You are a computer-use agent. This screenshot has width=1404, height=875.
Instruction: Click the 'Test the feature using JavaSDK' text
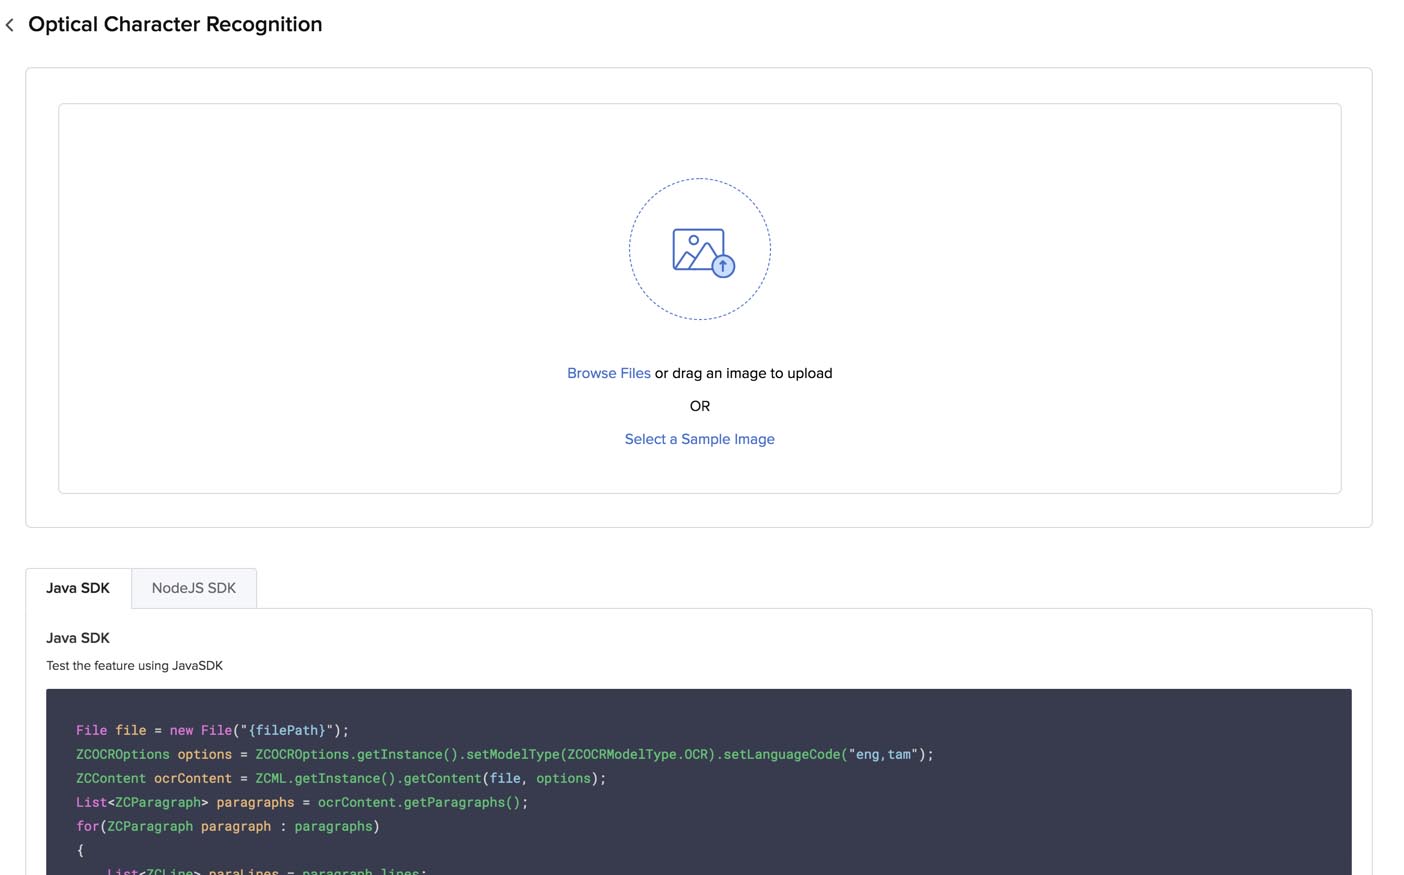[x=134, y=666]
